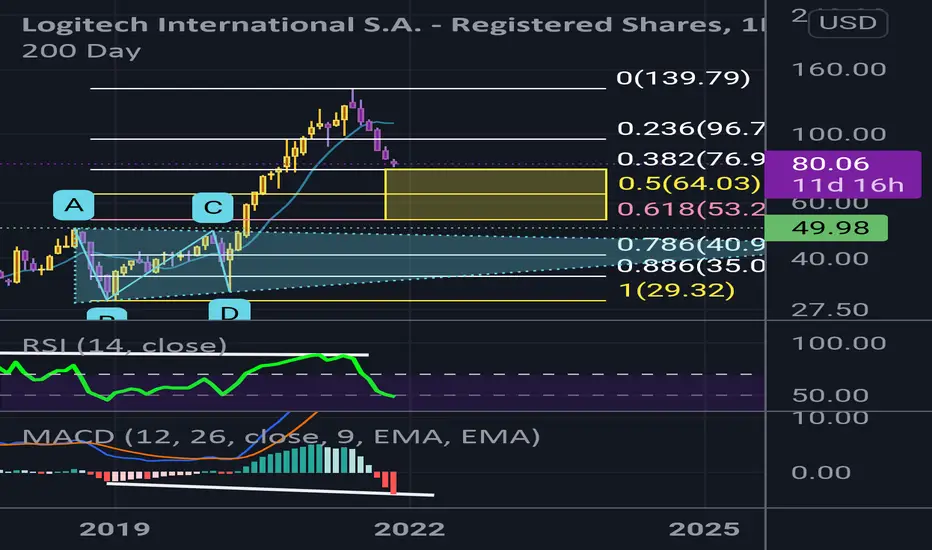Select the green RSI line

tap(196, 378)
